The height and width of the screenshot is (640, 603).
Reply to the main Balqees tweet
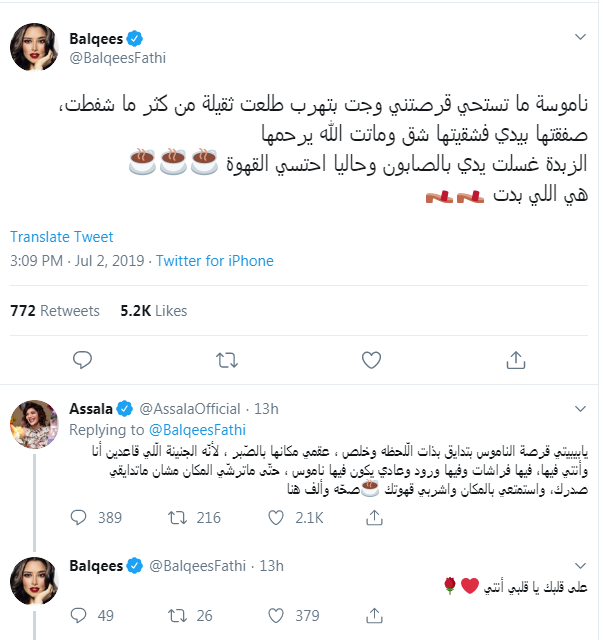(83, 358)
